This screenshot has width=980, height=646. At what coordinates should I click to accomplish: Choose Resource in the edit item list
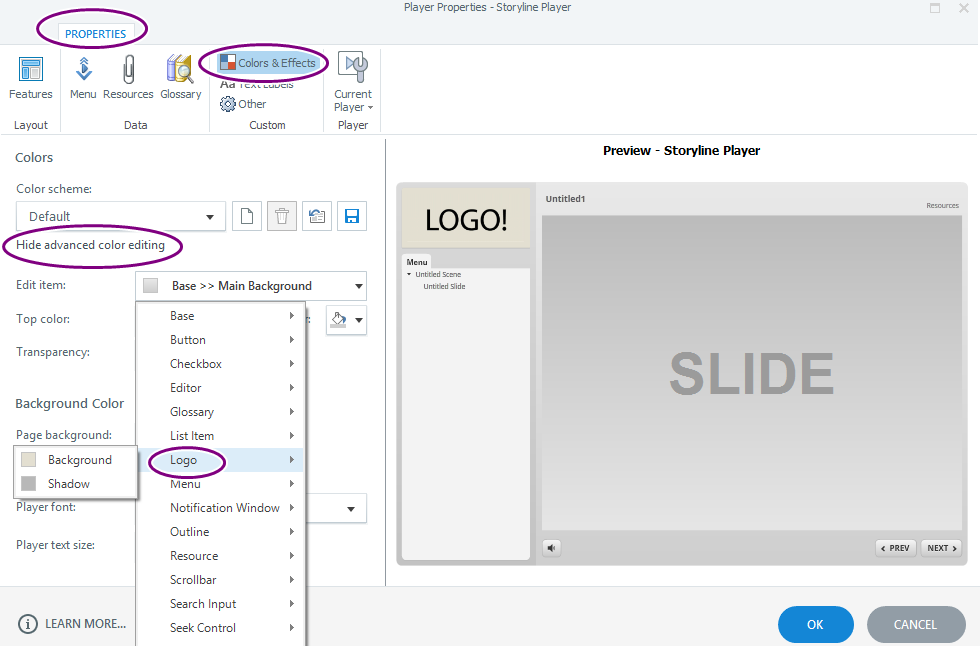(x=221, y=555)
